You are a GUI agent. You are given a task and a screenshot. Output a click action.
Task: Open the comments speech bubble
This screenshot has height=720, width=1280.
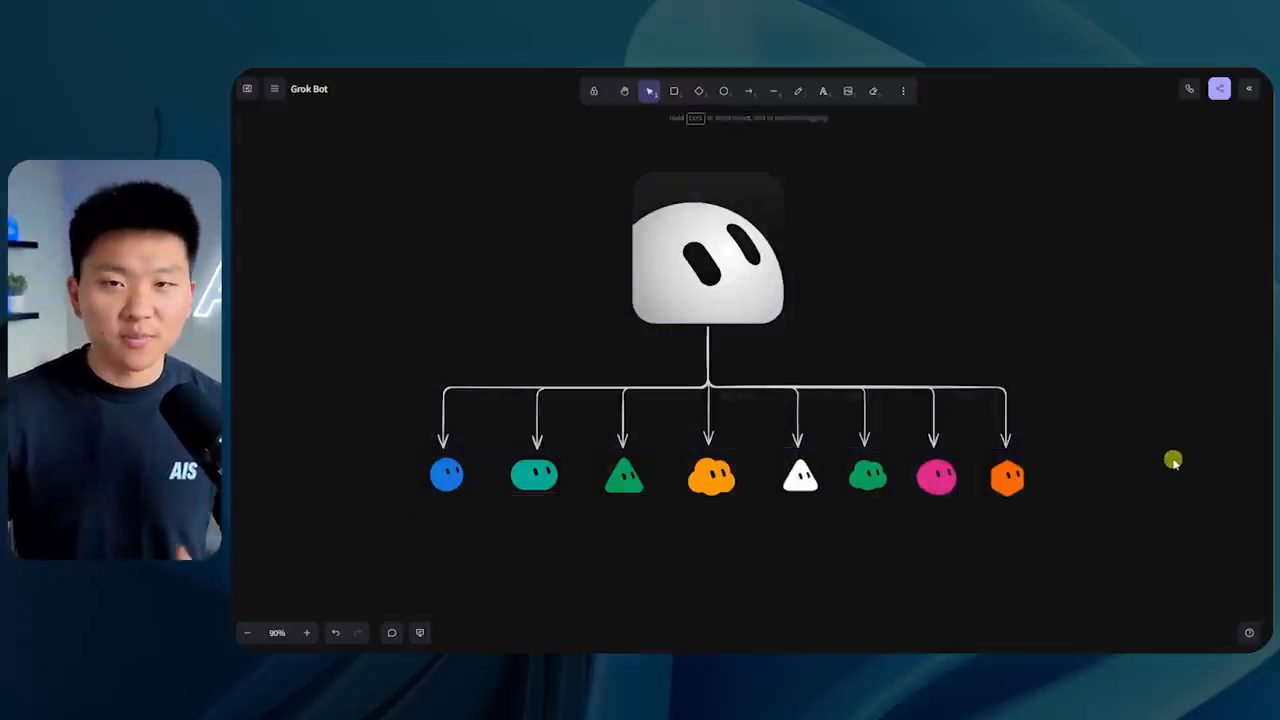pyautogui.click(x=392, y=633)
